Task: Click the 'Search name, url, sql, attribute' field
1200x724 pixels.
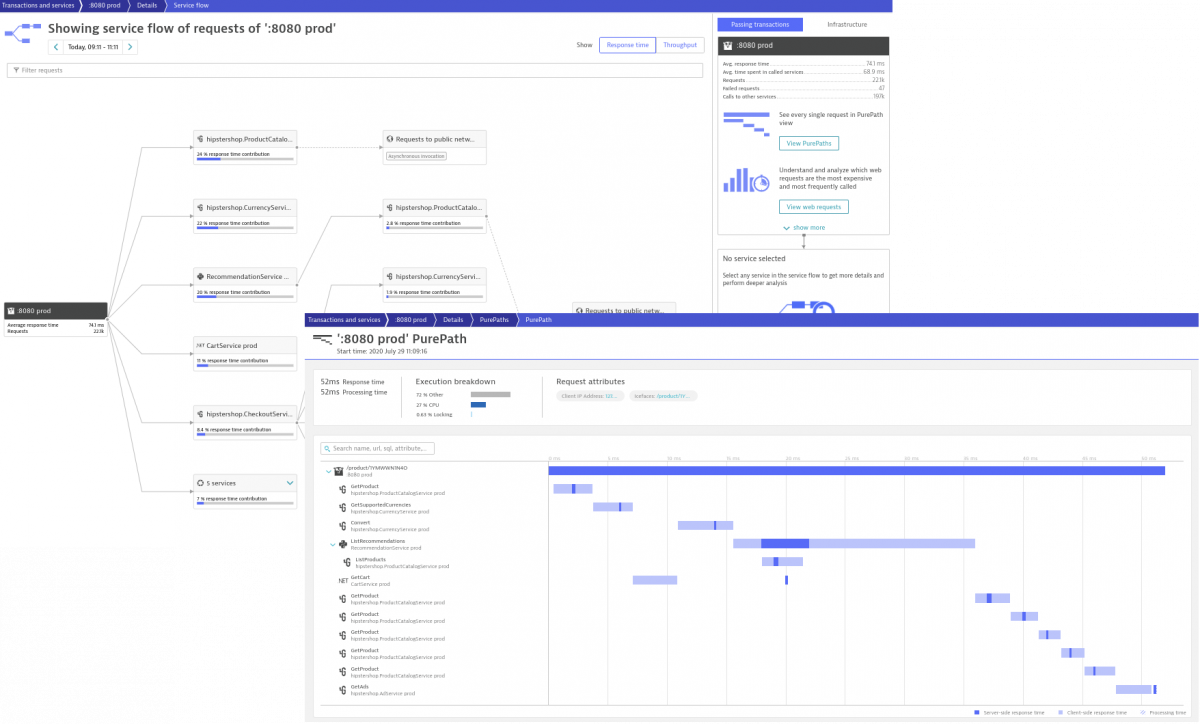Action: click(x=377, y=448)
